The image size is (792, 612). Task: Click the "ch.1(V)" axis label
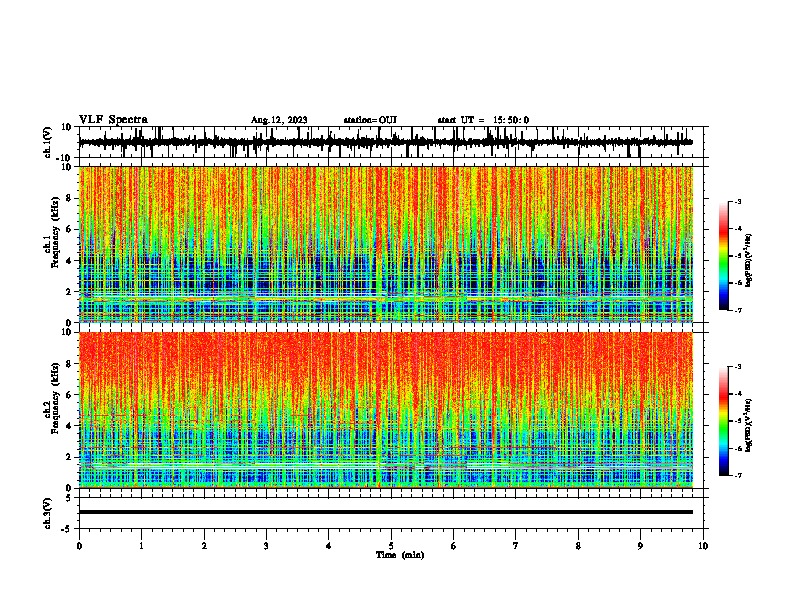tap(48, 142)
